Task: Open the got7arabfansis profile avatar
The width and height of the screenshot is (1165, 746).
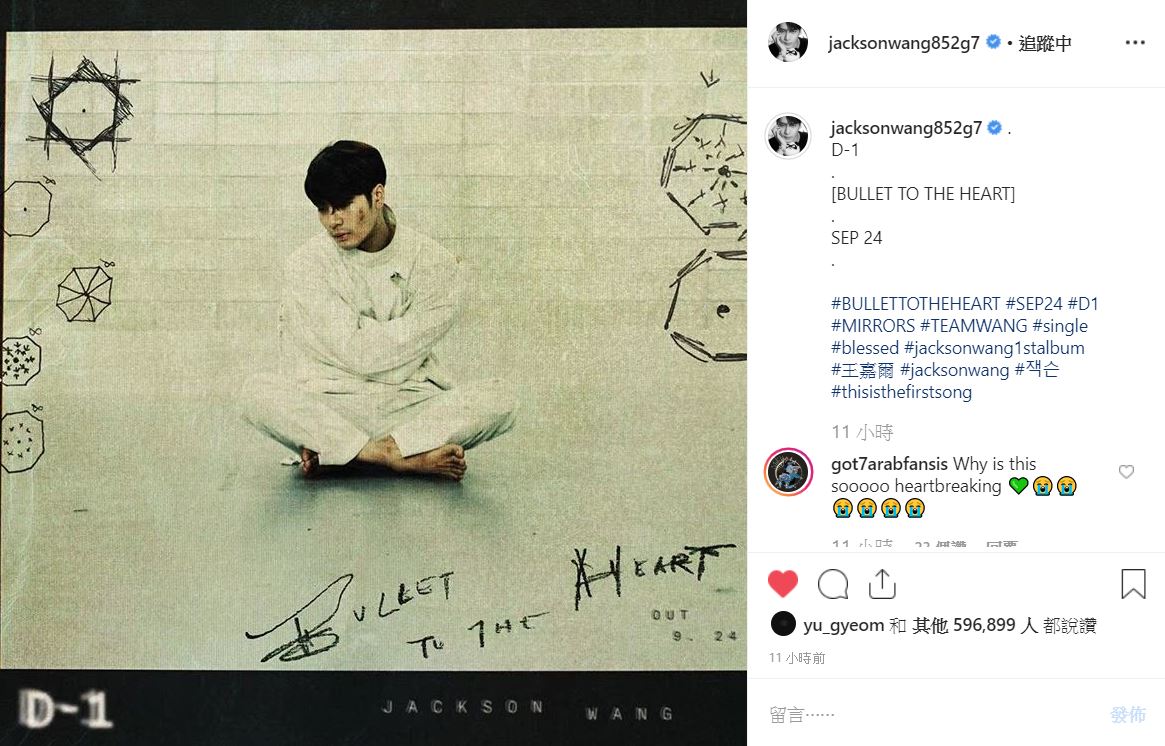Action: click(x=788, y=472)
